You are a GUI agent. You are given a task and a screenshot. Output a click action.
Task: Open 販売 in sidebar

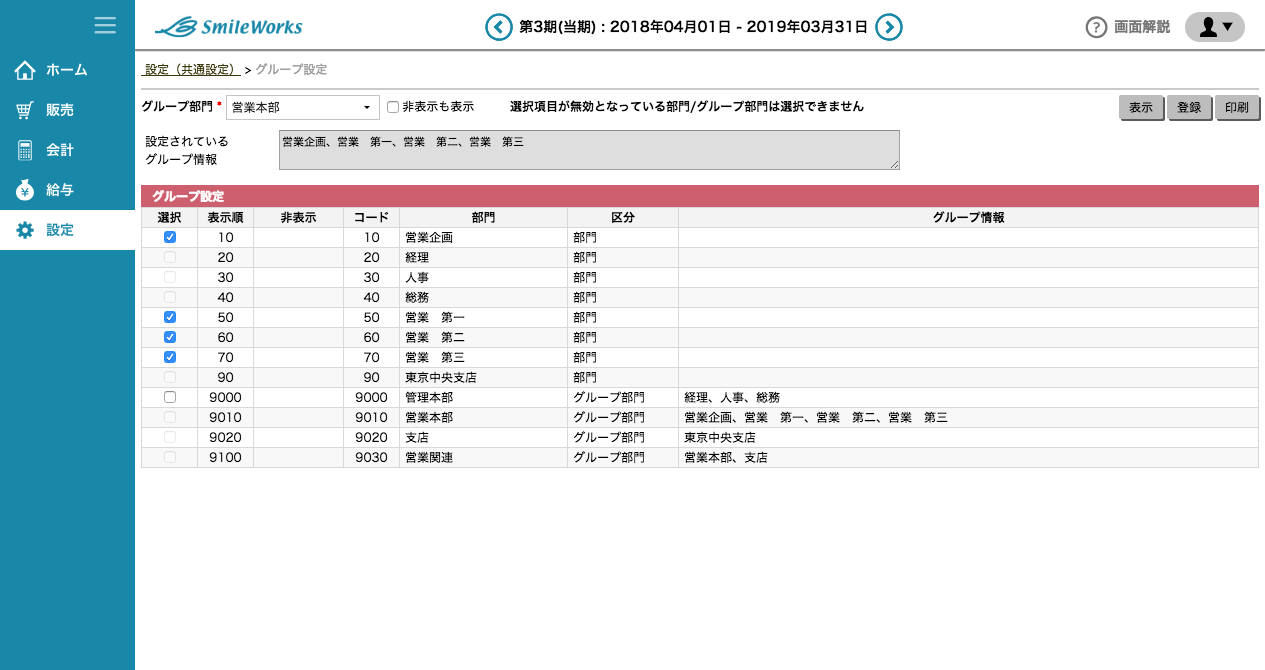click(x=67, y=110)
